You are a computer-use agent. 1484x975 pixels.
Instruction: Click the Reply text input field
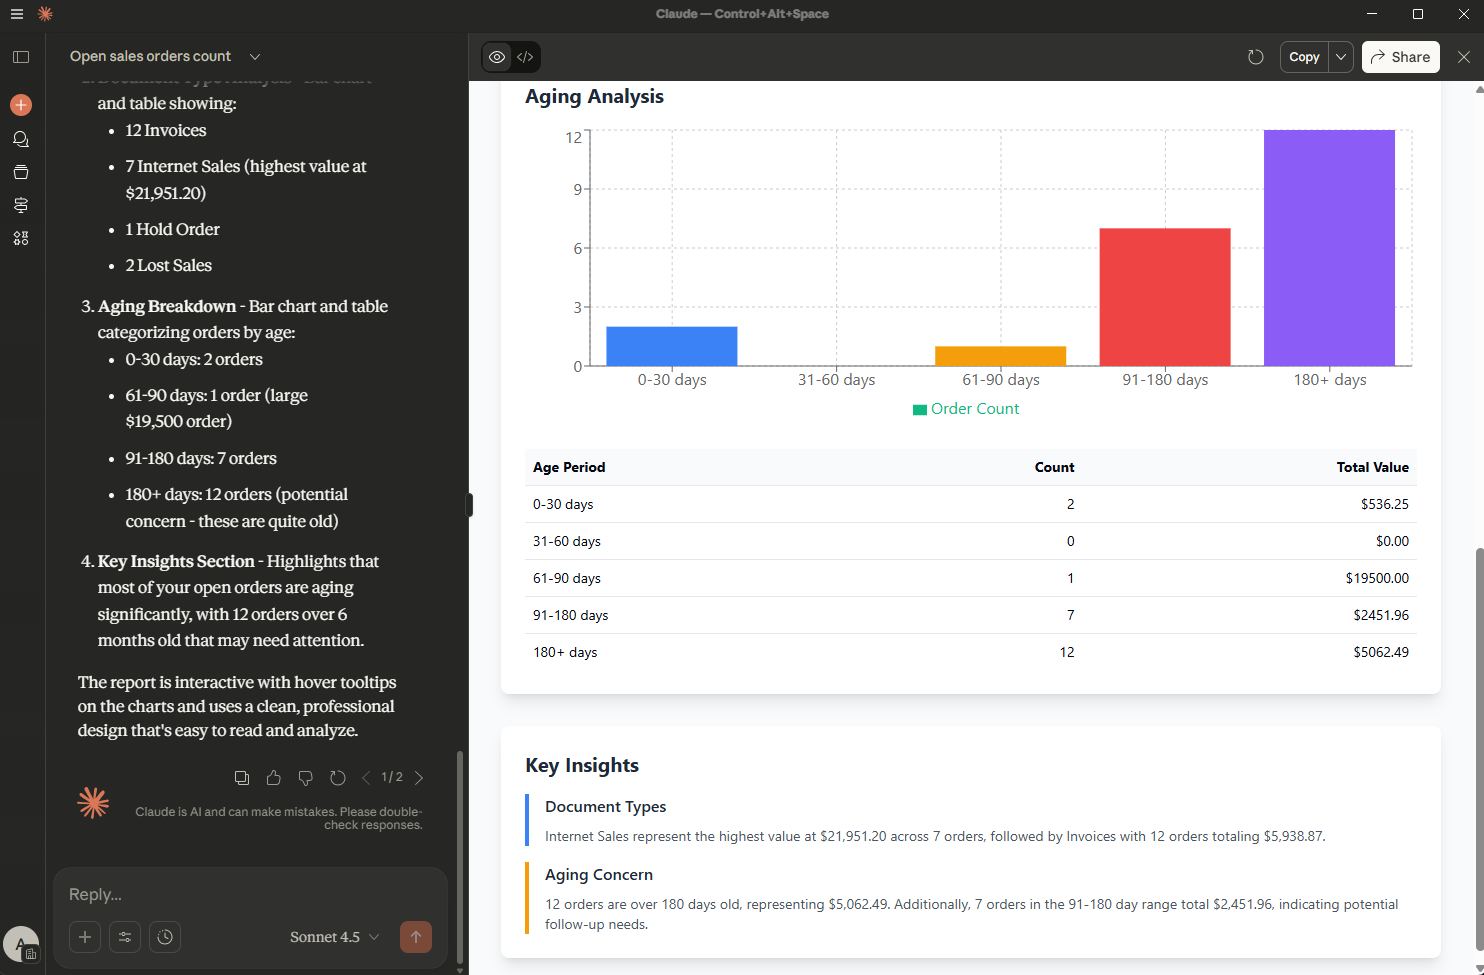[x=250, y=894]
